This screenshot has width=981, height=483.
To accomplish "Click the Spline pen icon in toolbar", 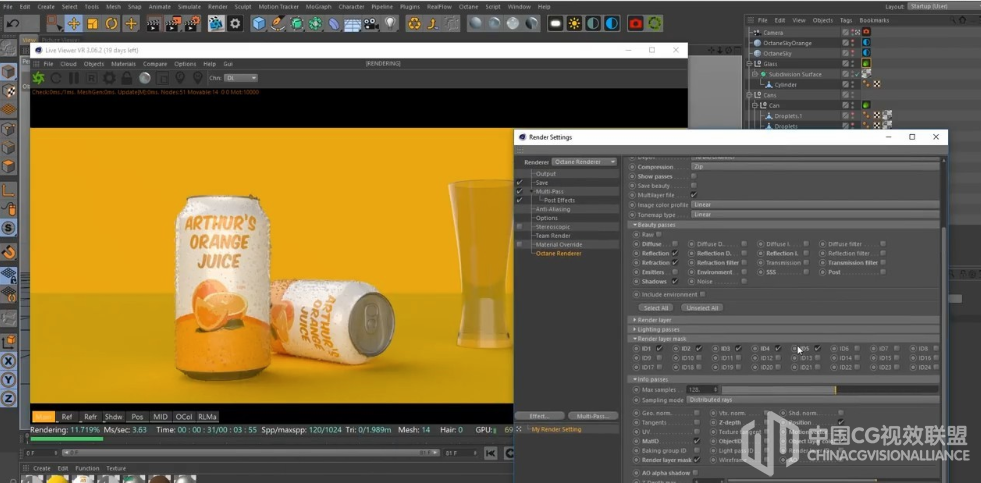I will (x=278, y=24).
